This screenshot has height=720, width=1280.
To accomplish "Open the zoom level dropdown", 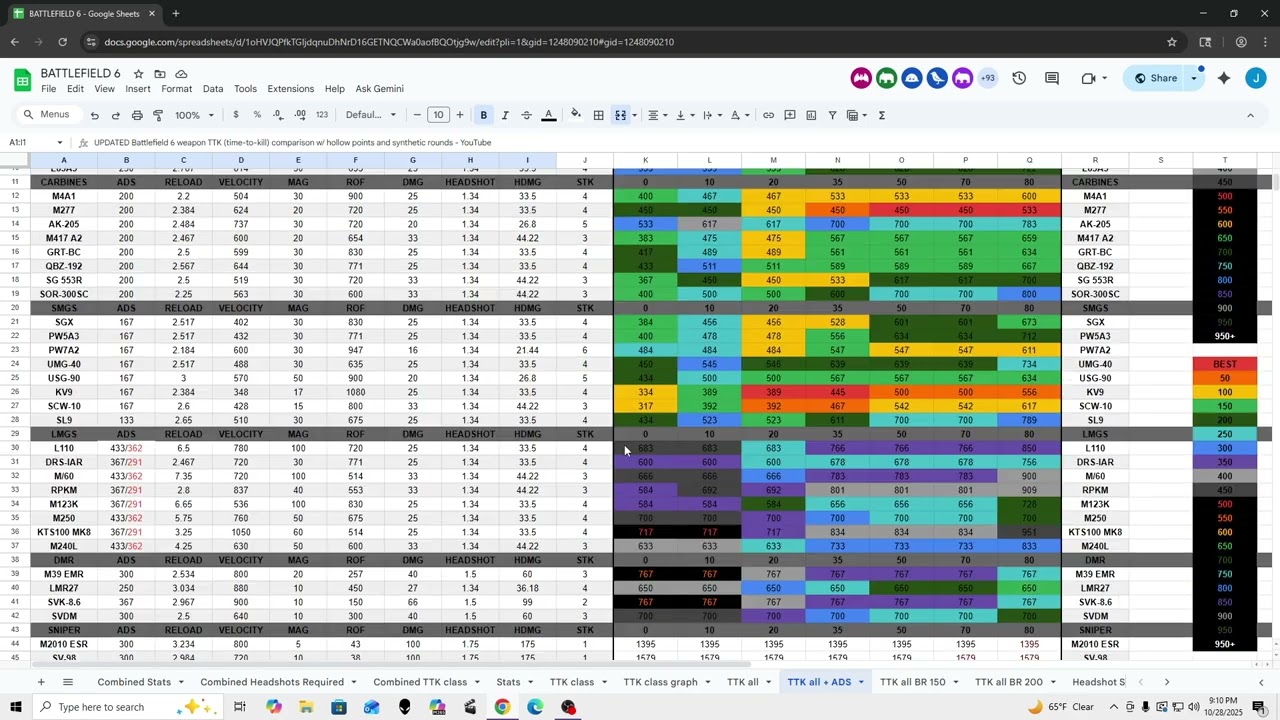I will tap(195, 115).
